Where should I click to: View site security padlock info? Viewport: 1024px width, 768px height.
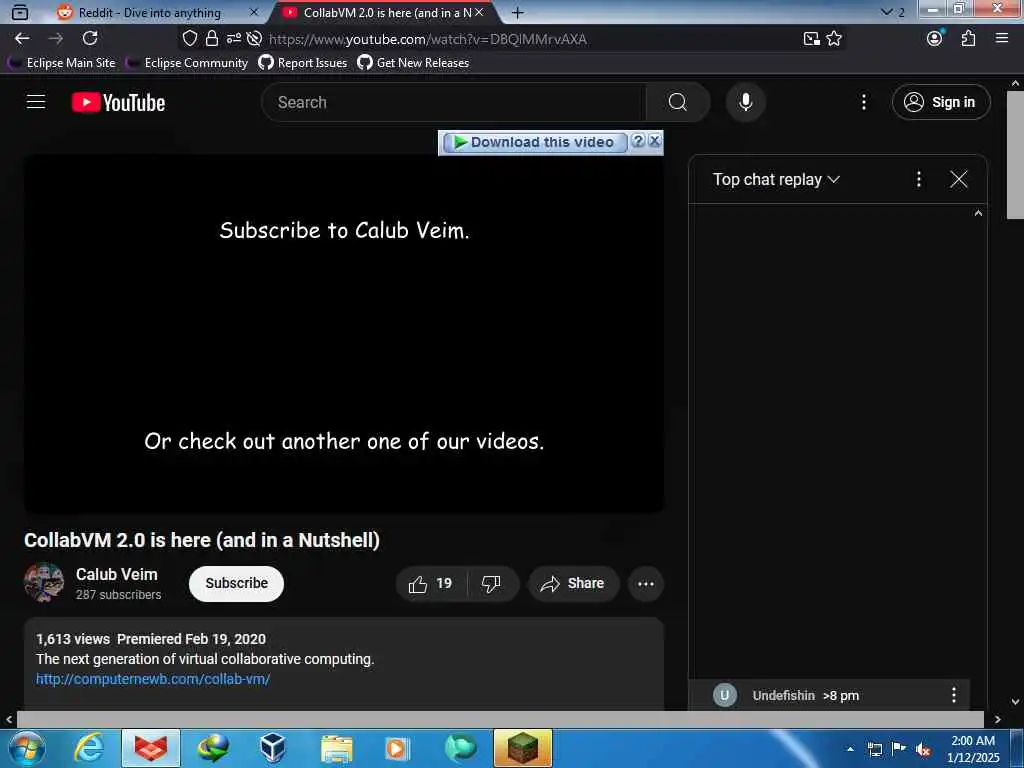pos(212,39)
